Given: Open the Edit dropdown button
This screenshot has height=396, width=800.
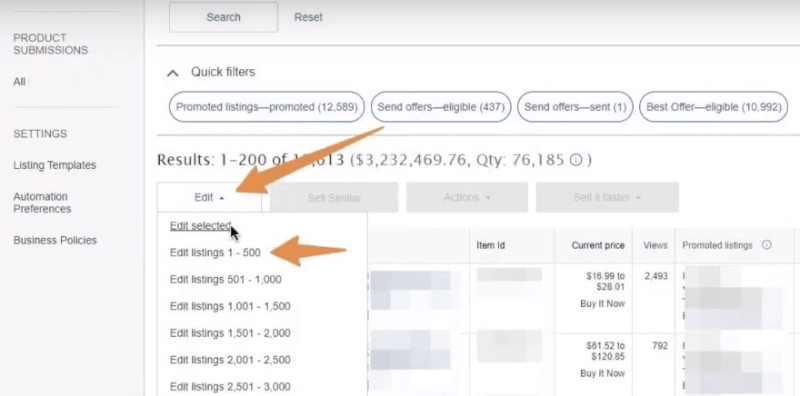Looking at the screenshot, I should (209, 197).
